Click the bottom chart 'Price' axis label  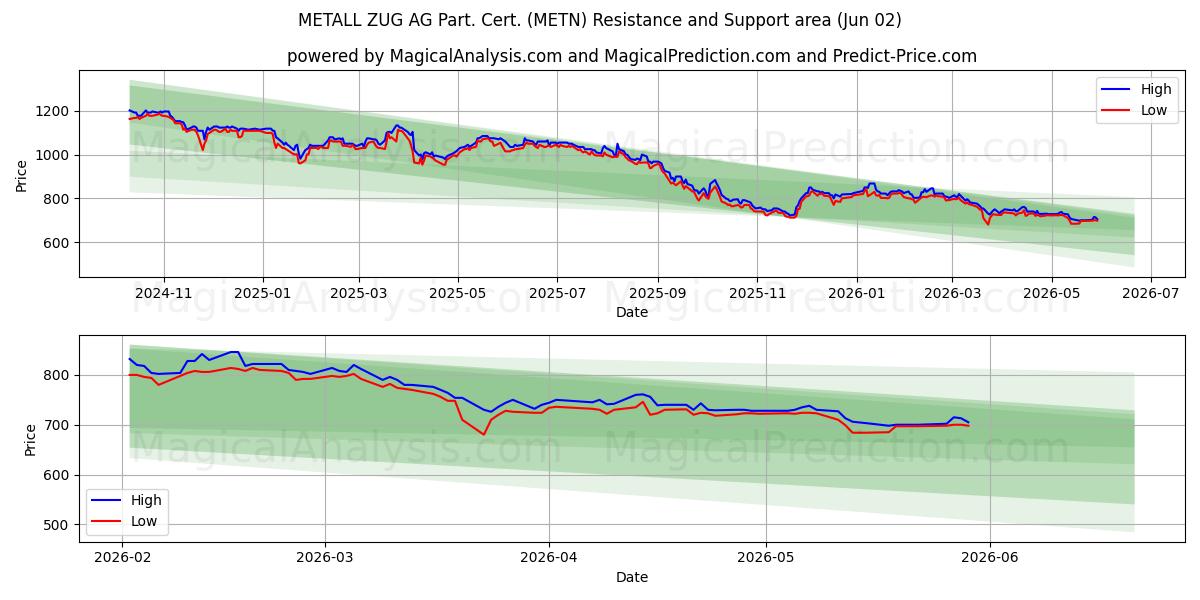pos(32,439)
